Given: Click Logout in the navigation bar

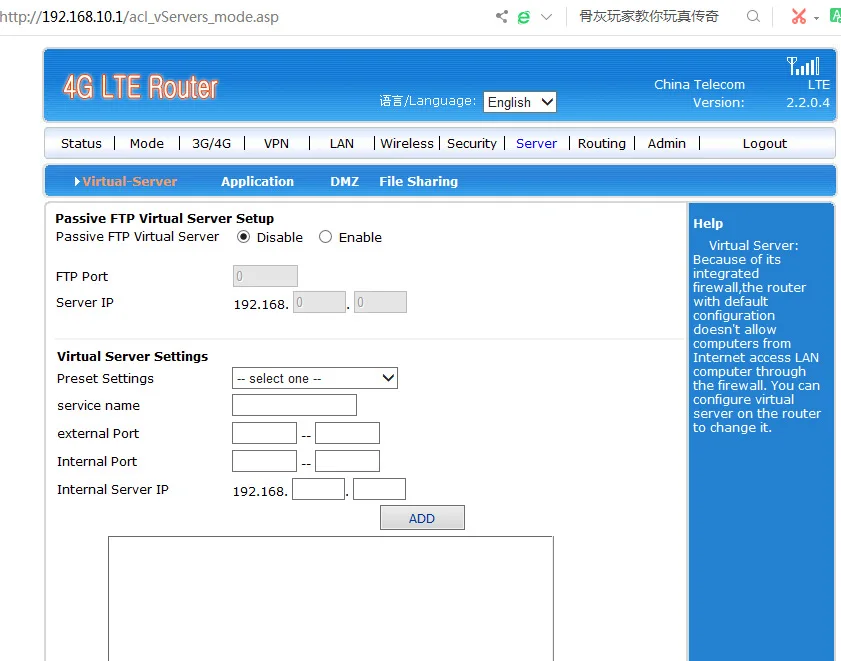Looking at the screenshot, I should tap(764, 143).
